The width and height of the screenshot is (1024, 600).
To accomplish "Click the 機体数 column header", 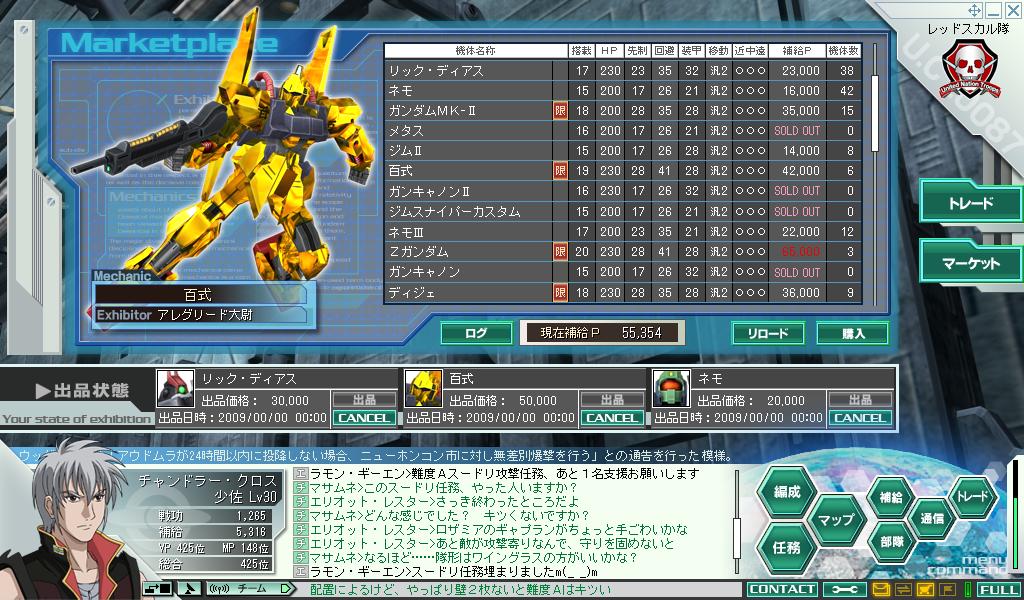I will click(844, 51).
